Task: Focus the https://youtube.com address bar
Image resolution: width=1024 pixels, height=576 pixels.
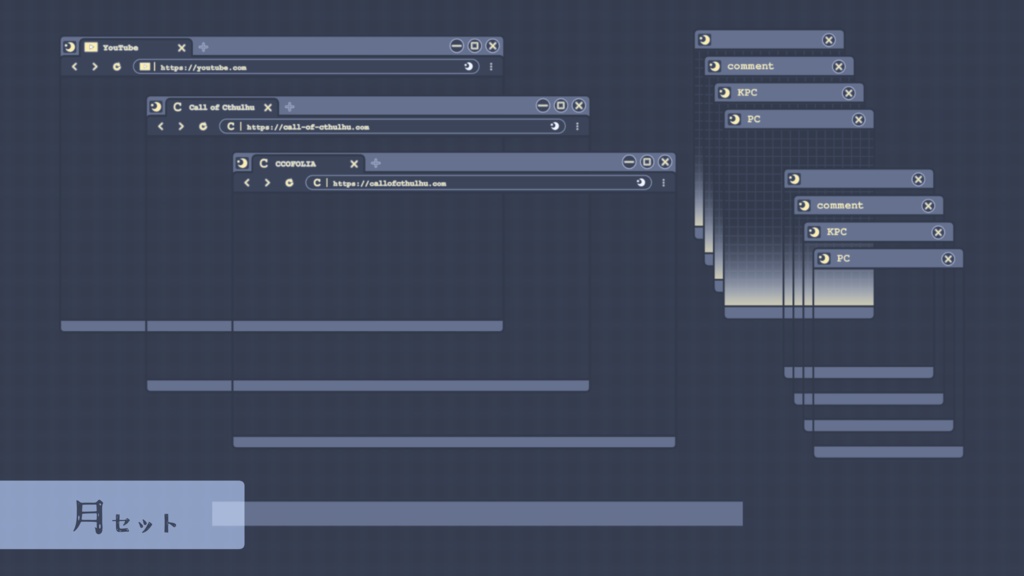Action: [x=306, y=67]
